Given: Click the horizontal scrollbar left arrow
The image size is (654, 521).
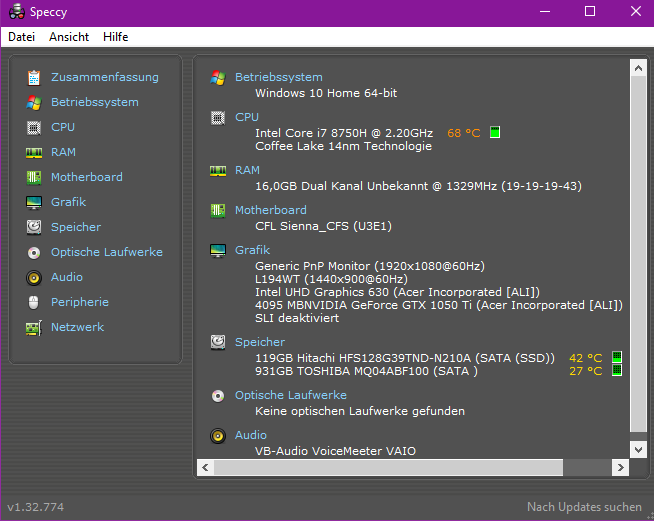Looking at the screenshot, I should (x=205, y=468).
